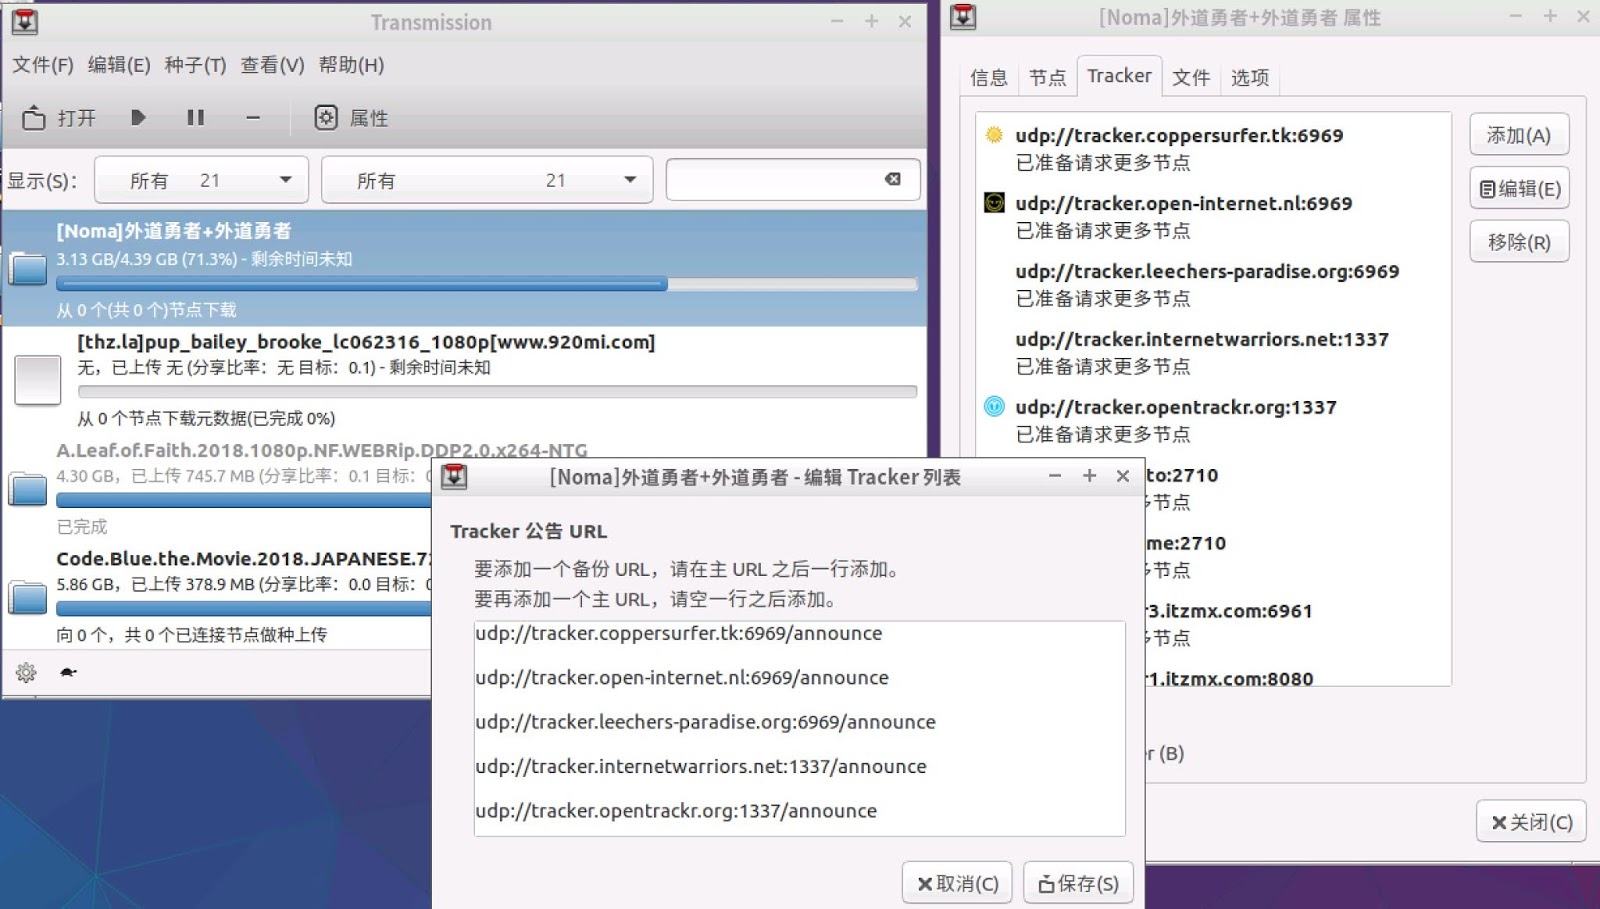
Task: Select the A.Leaf.of.Faith.2018 torrent name
Action: [x=322, y=450]
